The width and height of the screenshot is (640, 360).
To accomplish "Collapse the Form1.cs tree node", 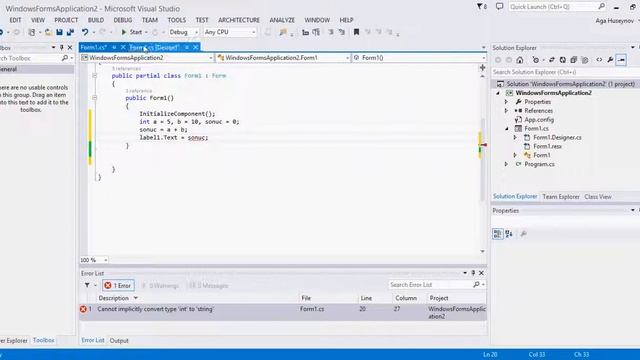I will click(507, 129).
